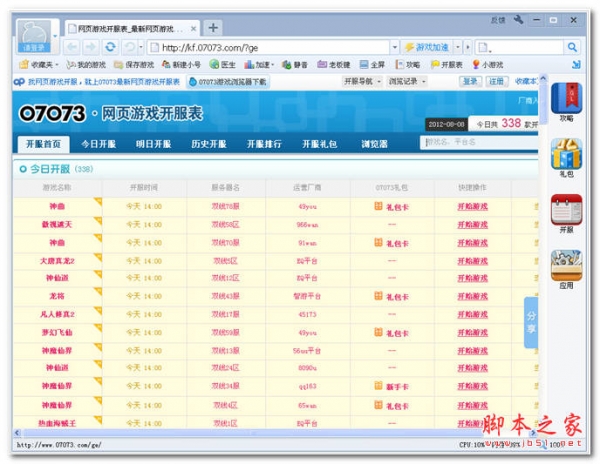Viewport: 600px width, 464px height.
Task: Open 开服表 in the bookmarks toolbar
Action: 447,65
